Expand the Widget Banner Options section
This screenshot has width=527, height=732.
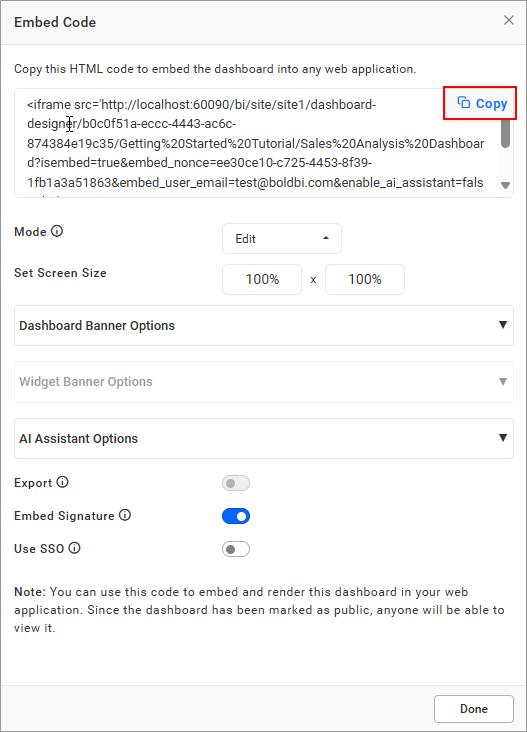click(x=264, y=382)
